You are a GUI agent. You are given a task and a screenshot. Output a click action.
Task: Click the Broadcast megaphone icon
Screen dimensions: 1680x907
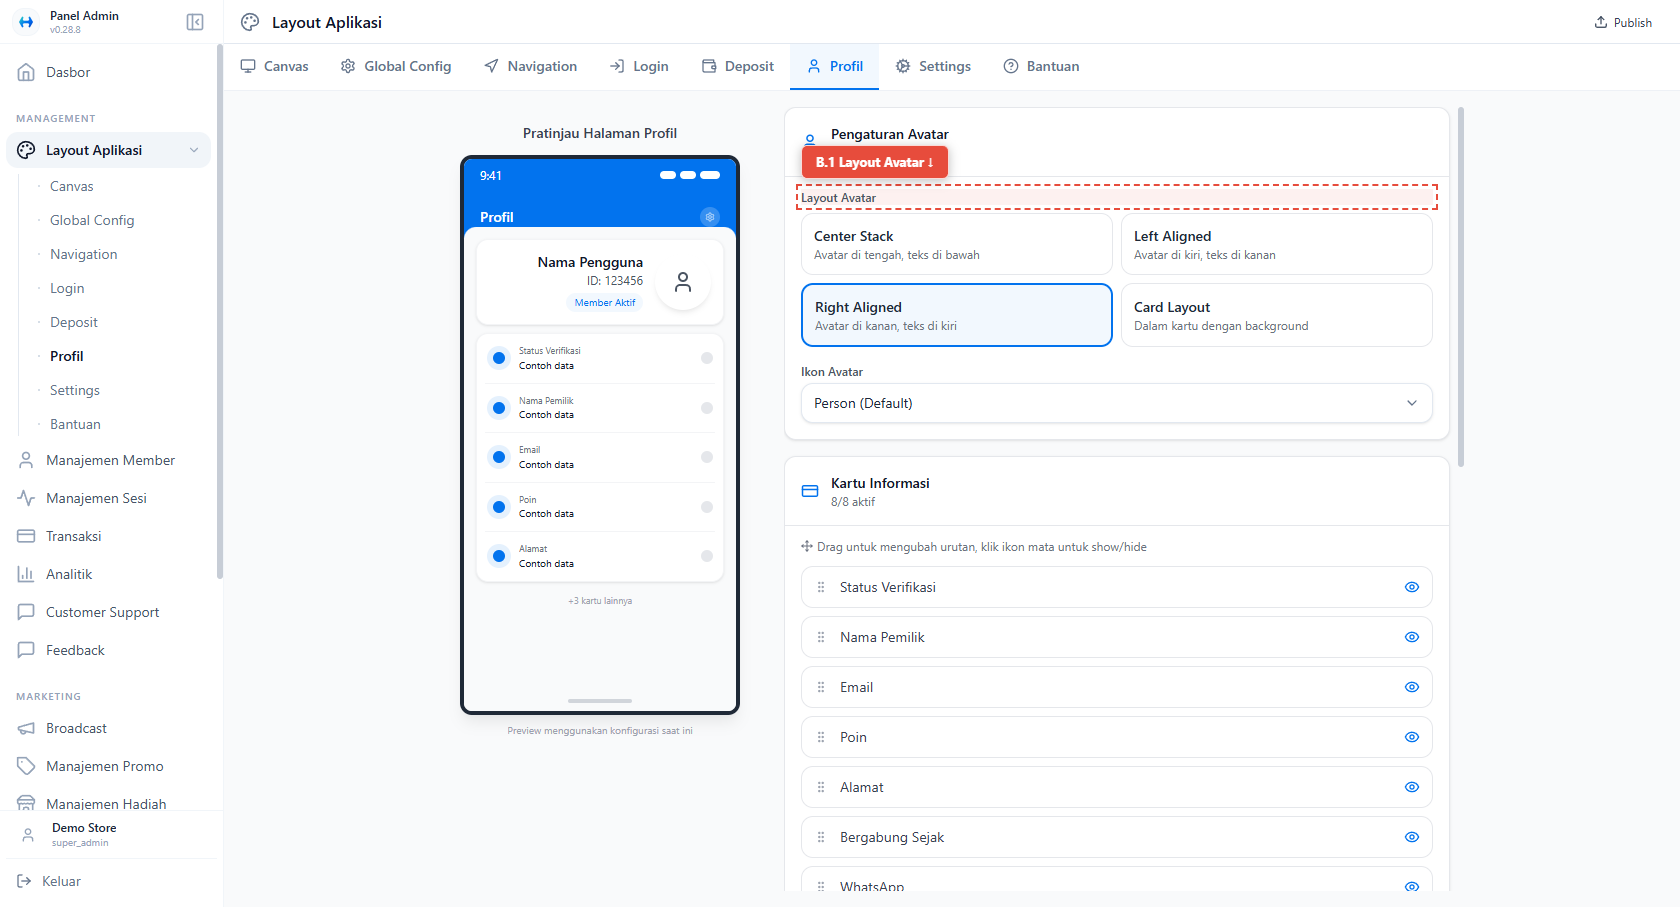[26, 728]
